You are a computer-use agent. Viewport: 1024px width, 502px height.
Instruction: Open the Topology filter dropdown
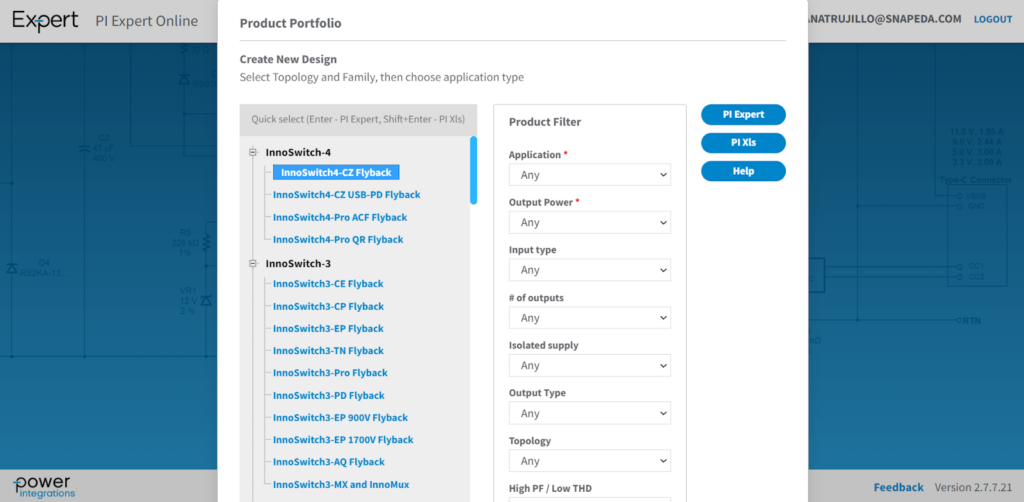tap(590, 461)
